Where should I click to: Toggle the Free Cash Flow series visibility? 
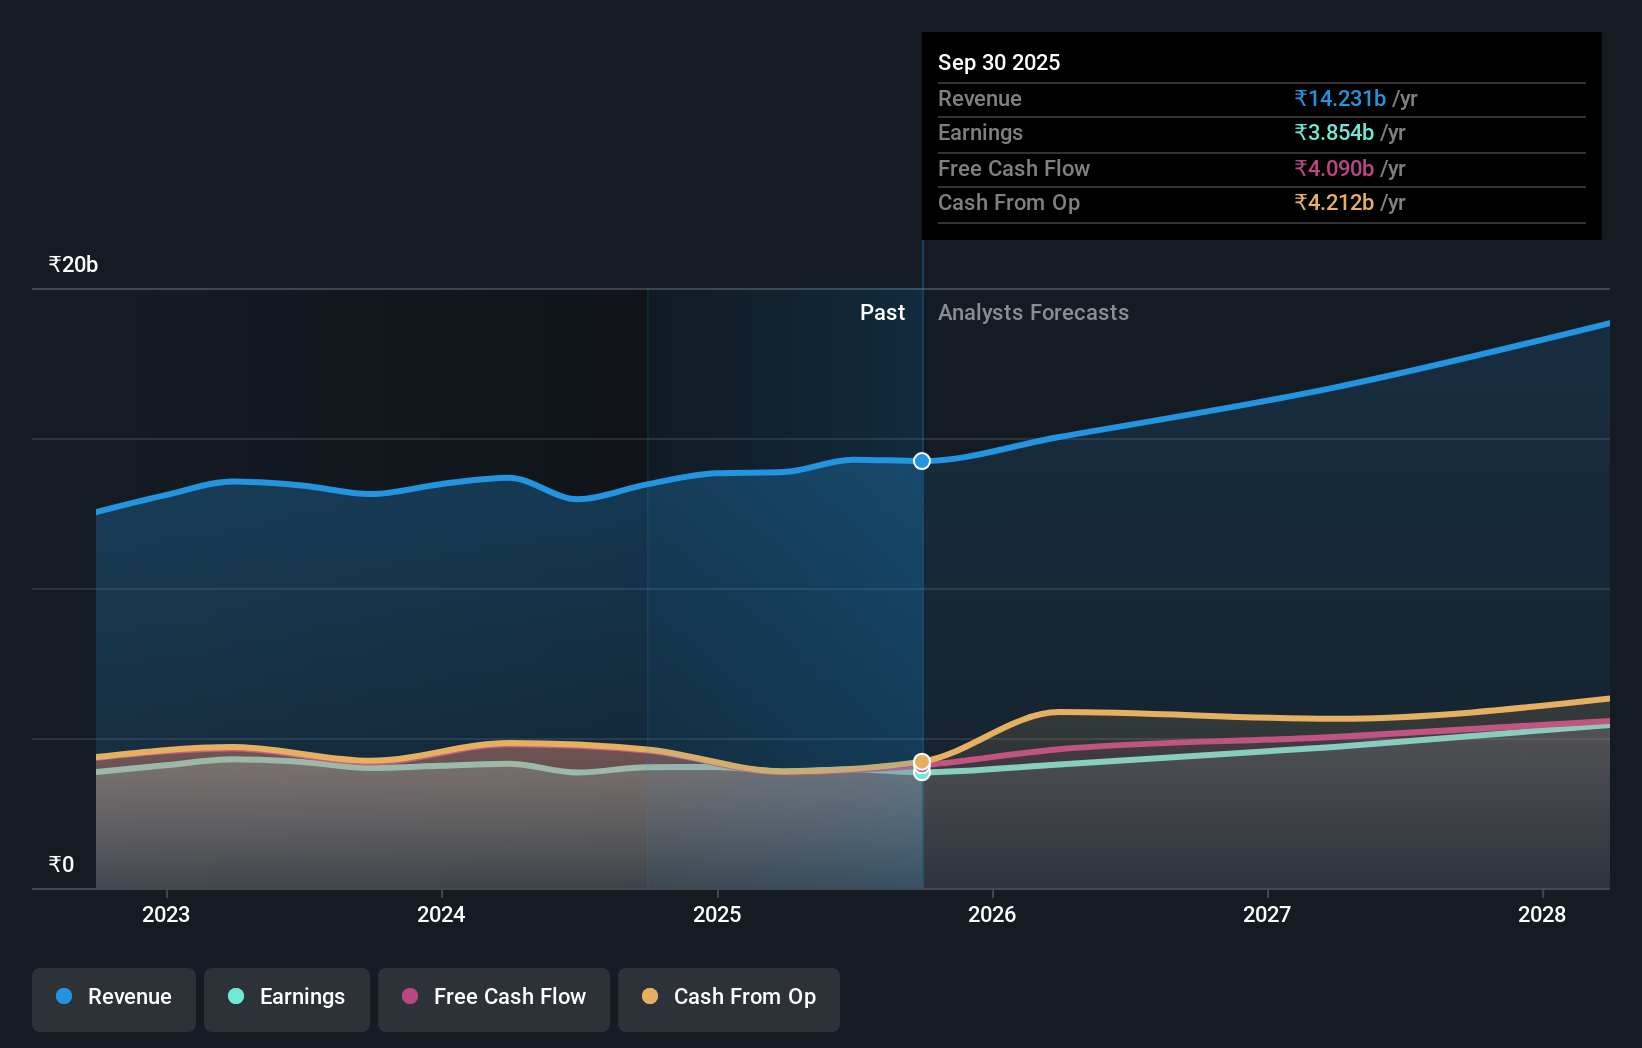pos(493,999)
